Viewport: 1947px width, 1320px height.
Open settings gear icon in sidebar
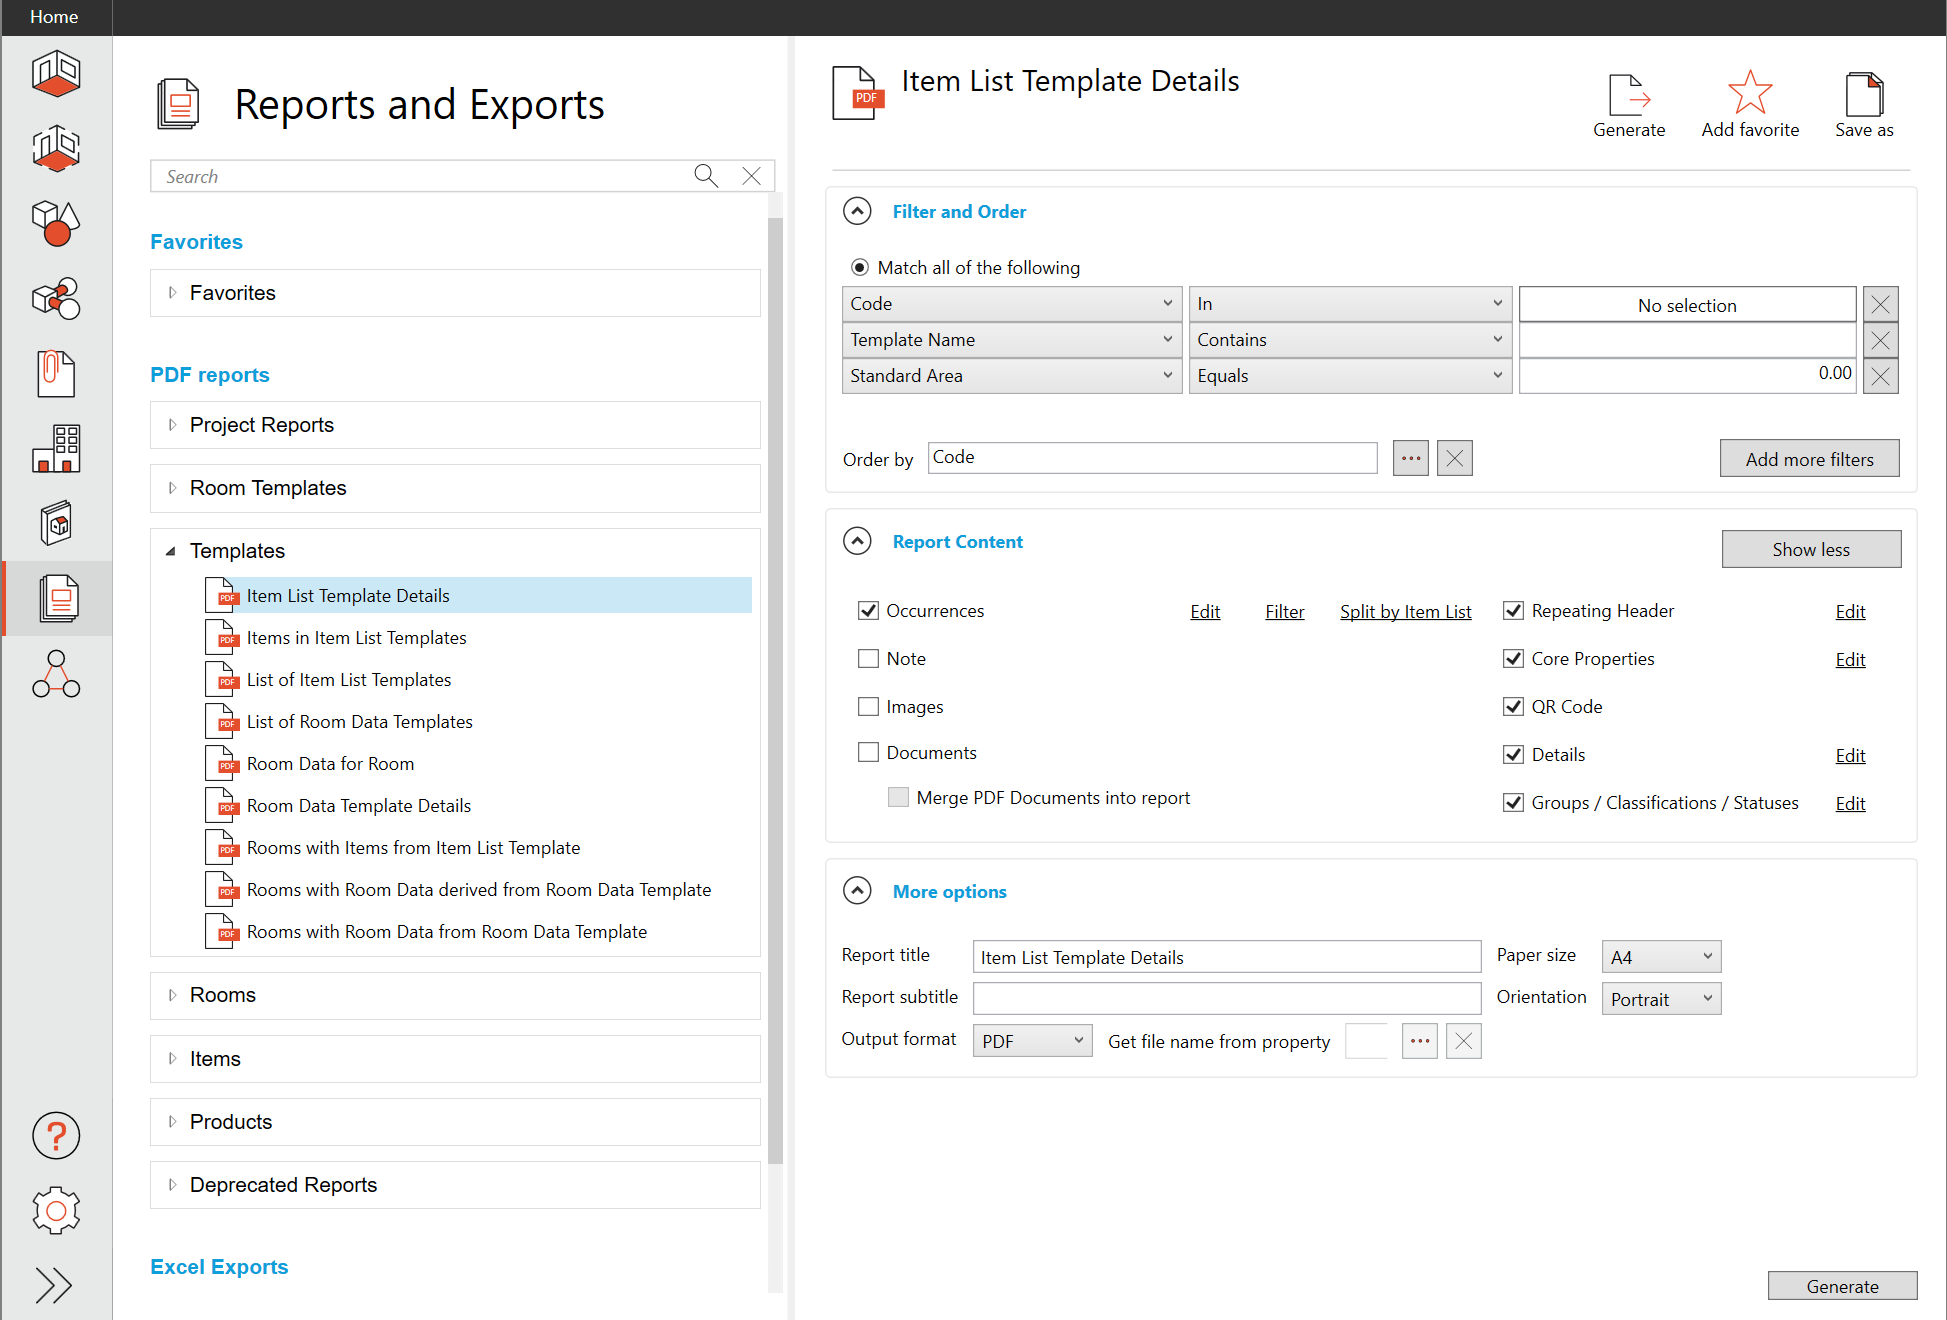[56, 1211]
